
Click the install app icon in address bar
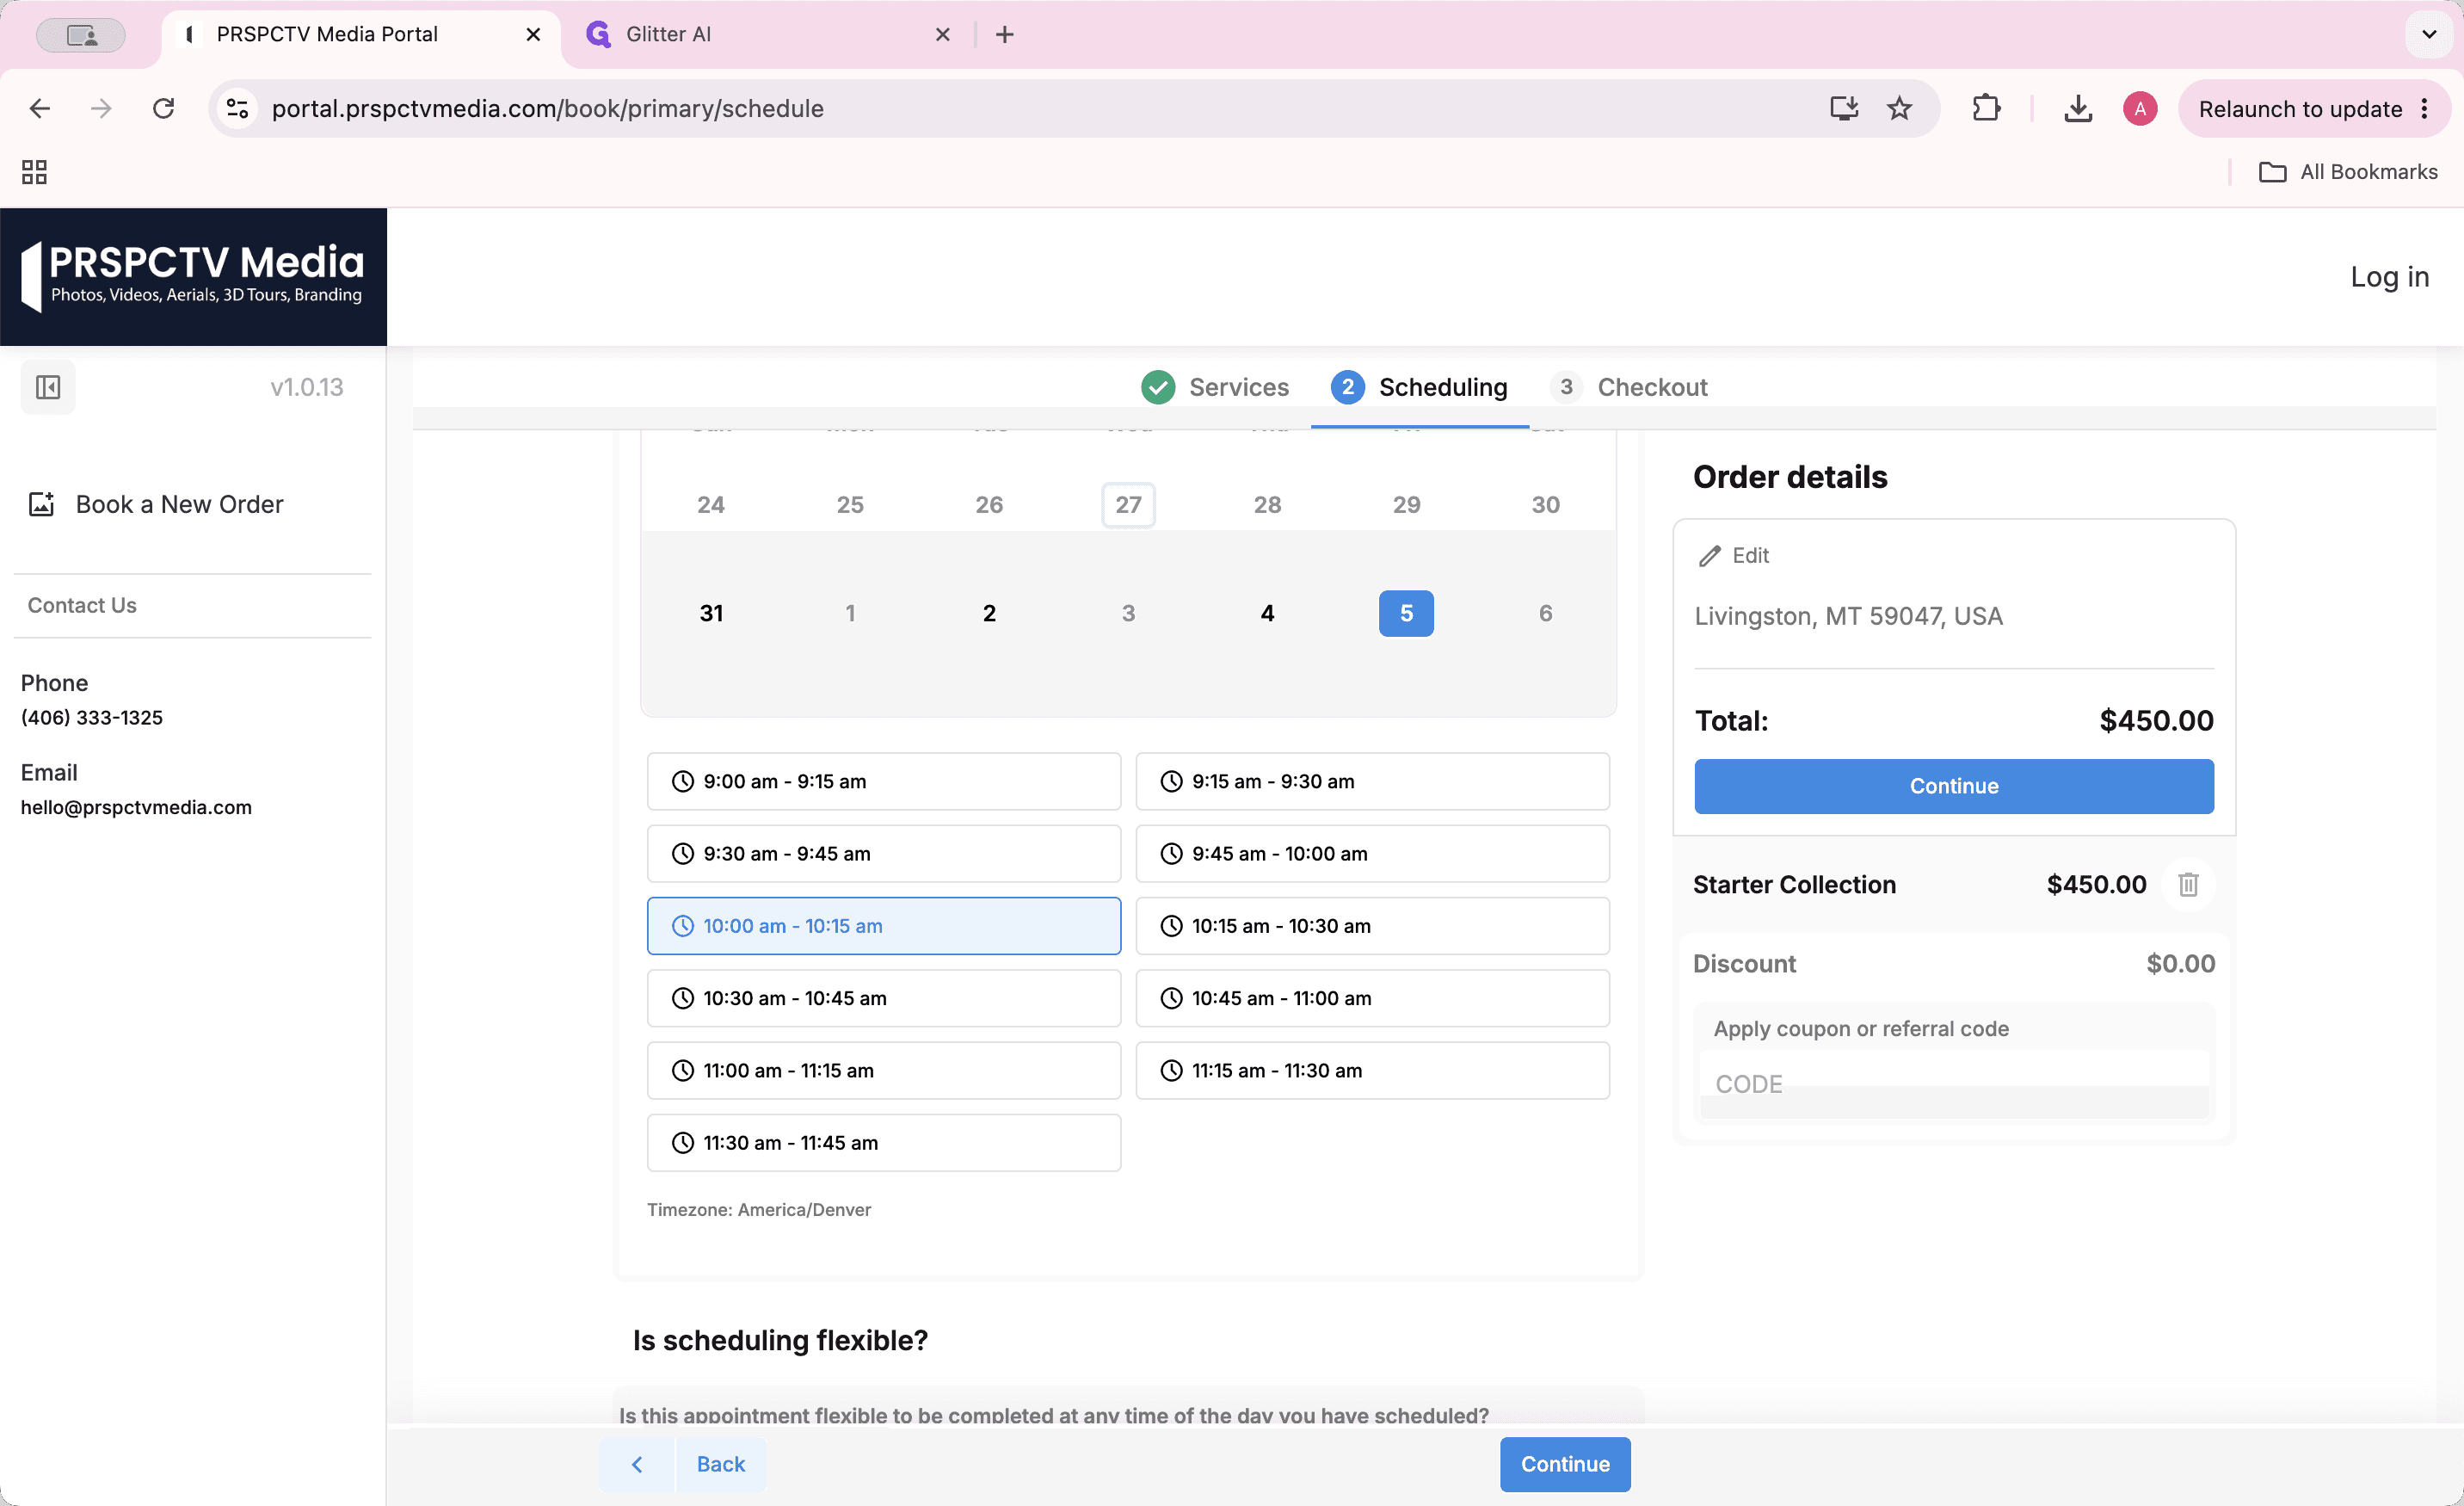click(x=1843, y=108)
